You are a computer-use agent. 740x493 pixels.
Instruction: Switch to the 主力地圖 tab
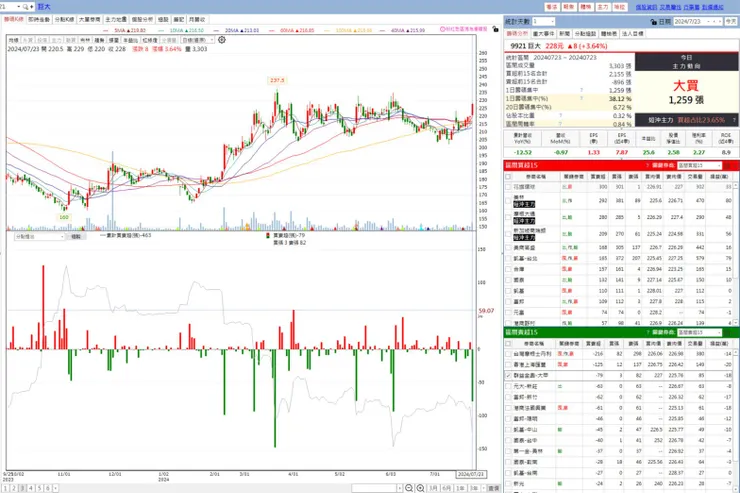coord(116,19)
